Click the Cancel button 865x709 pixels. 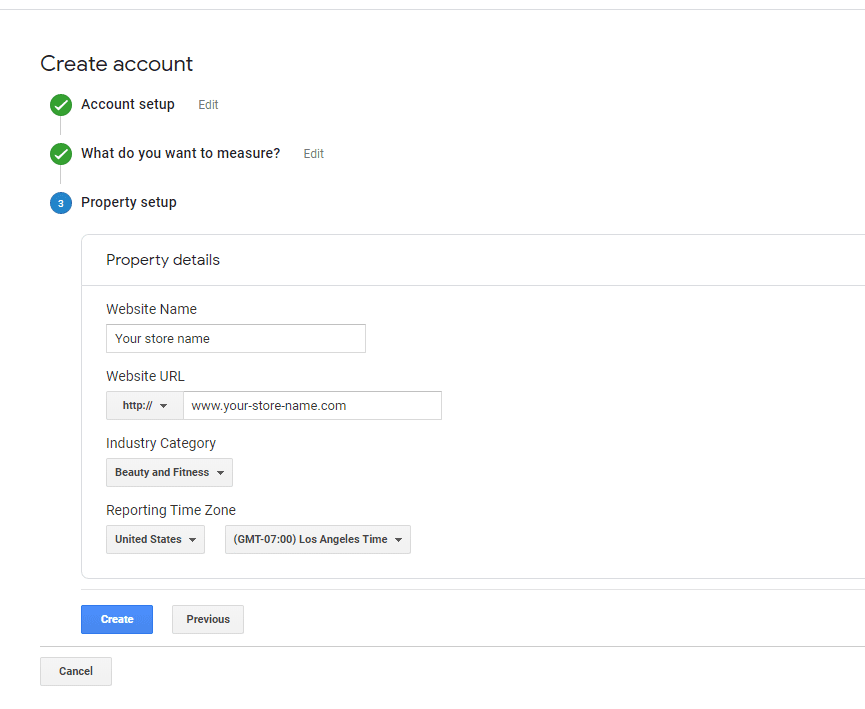76,672
